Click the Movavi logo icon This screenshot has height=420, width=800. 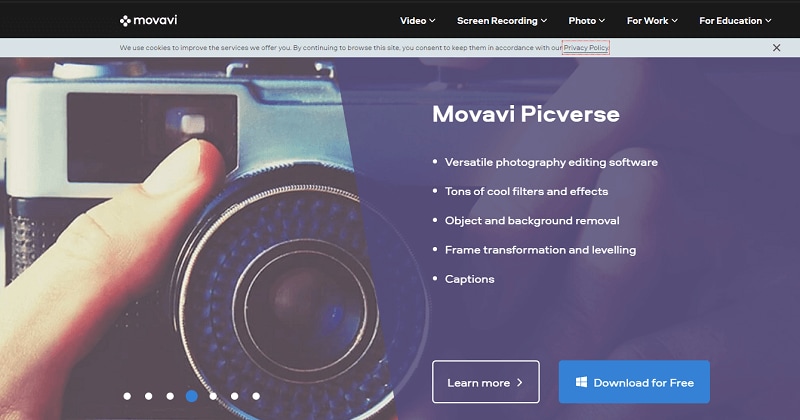click(x=125, y=21)
